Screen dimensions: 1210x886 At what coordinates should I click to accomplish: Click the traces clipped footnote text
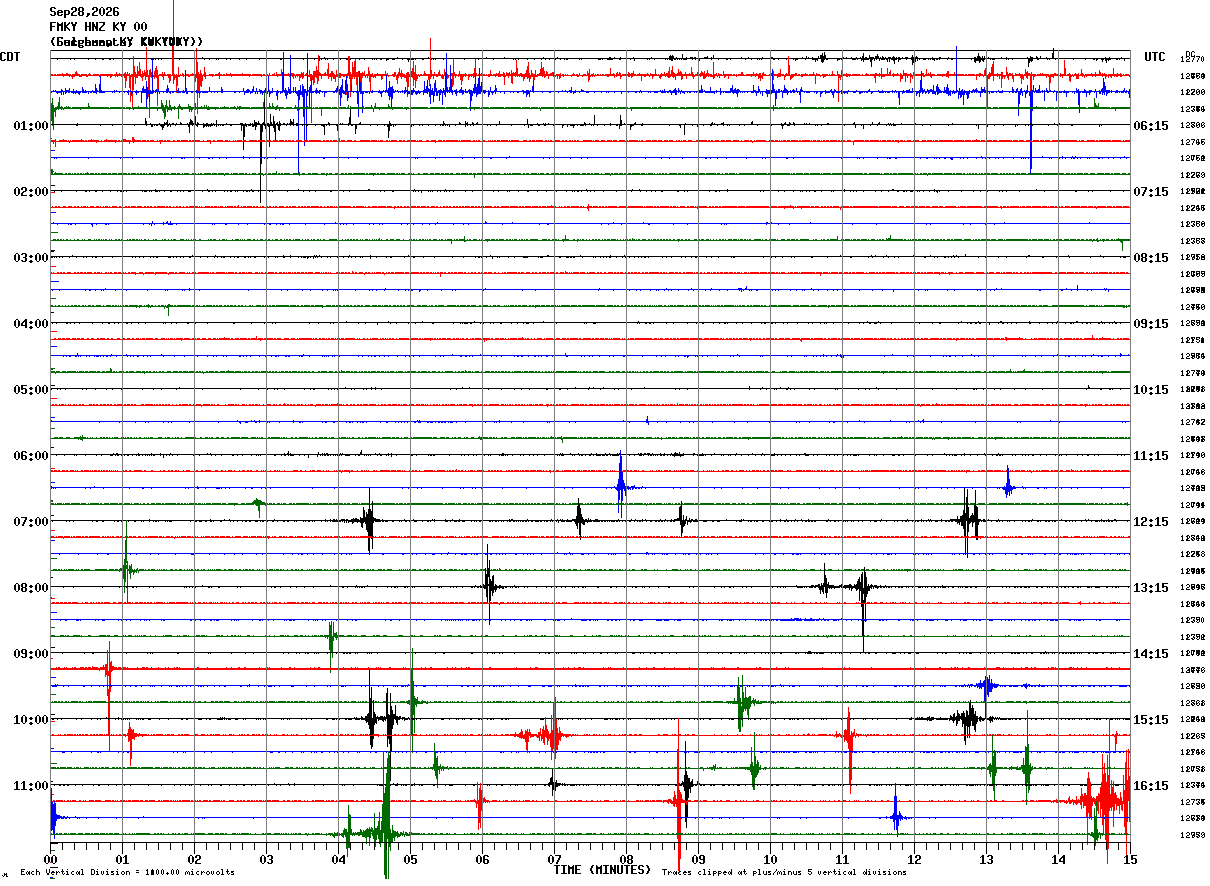[784, 872]
